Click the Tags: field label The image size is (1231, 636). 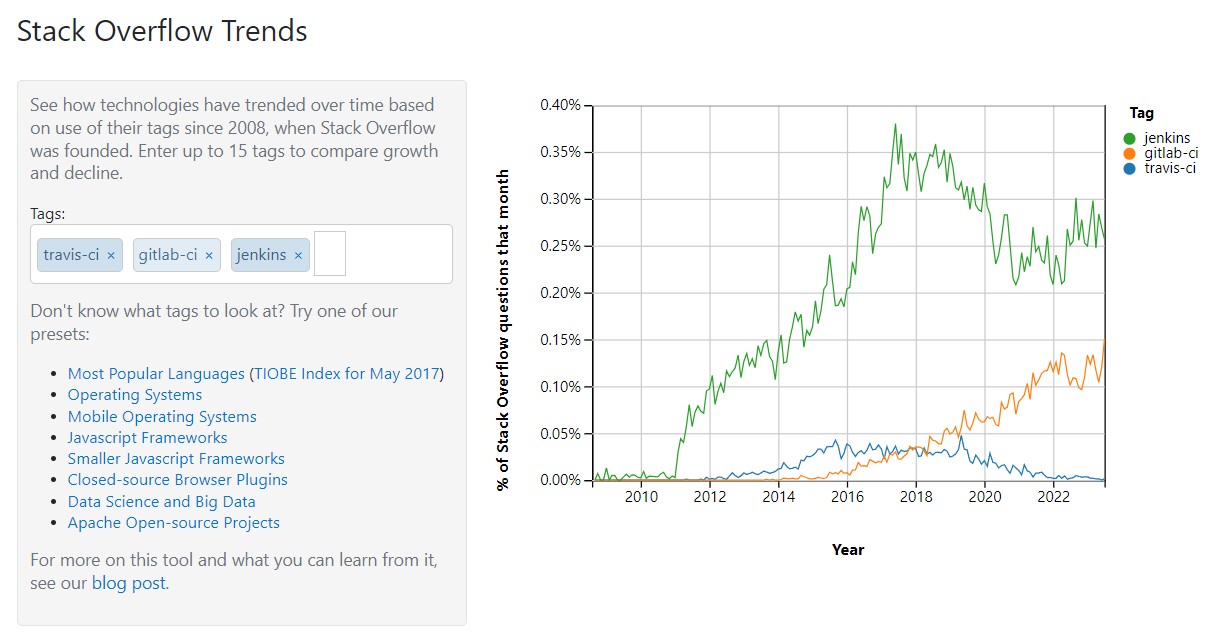click(x=47, y=214)
